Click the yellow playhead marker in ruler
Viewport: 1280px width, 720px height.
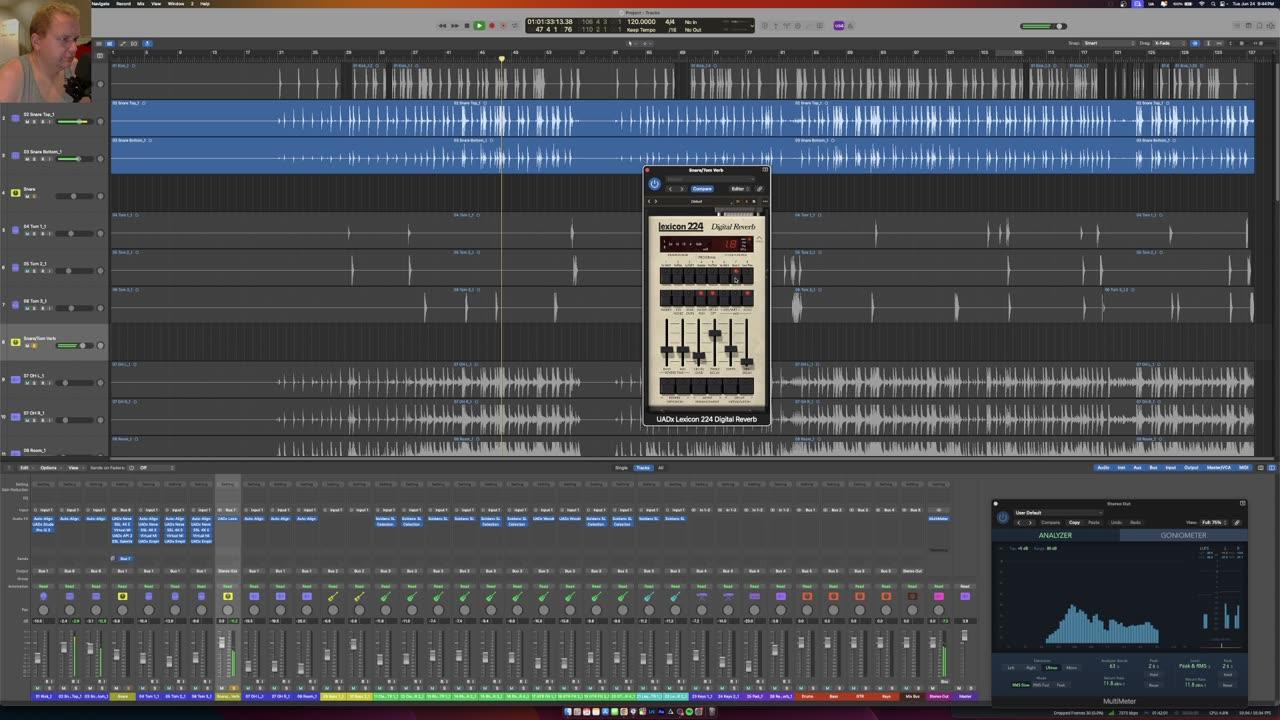click(x=502, y=58)
